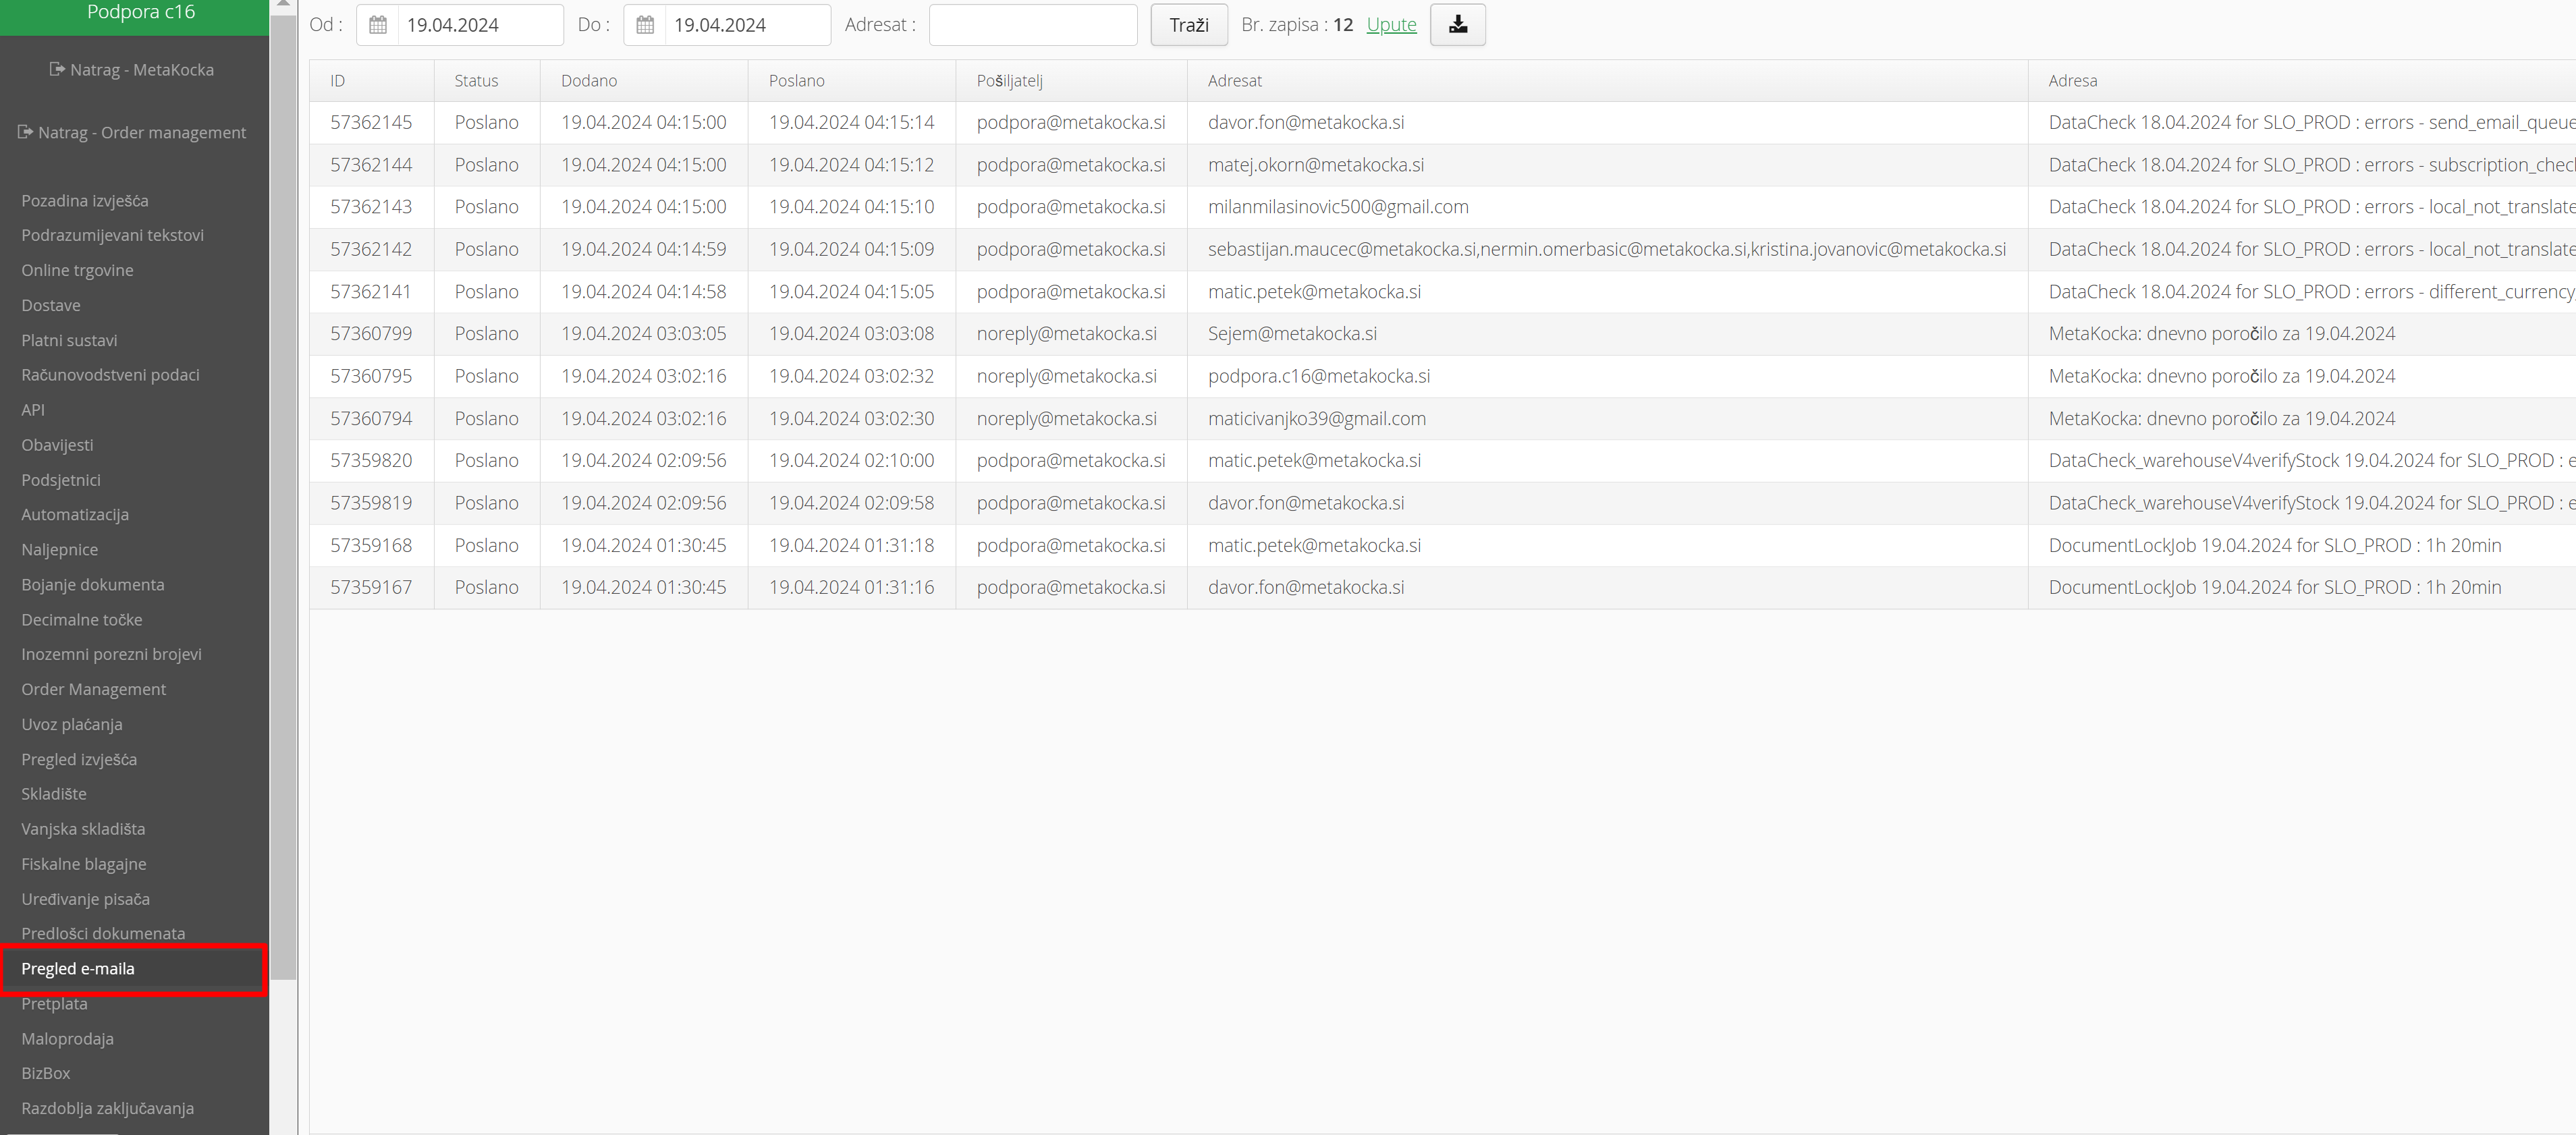This screenshot has height=1135, width=2576.
Task: Select Online trgovine menu item
Action: (x=77, y=270)
